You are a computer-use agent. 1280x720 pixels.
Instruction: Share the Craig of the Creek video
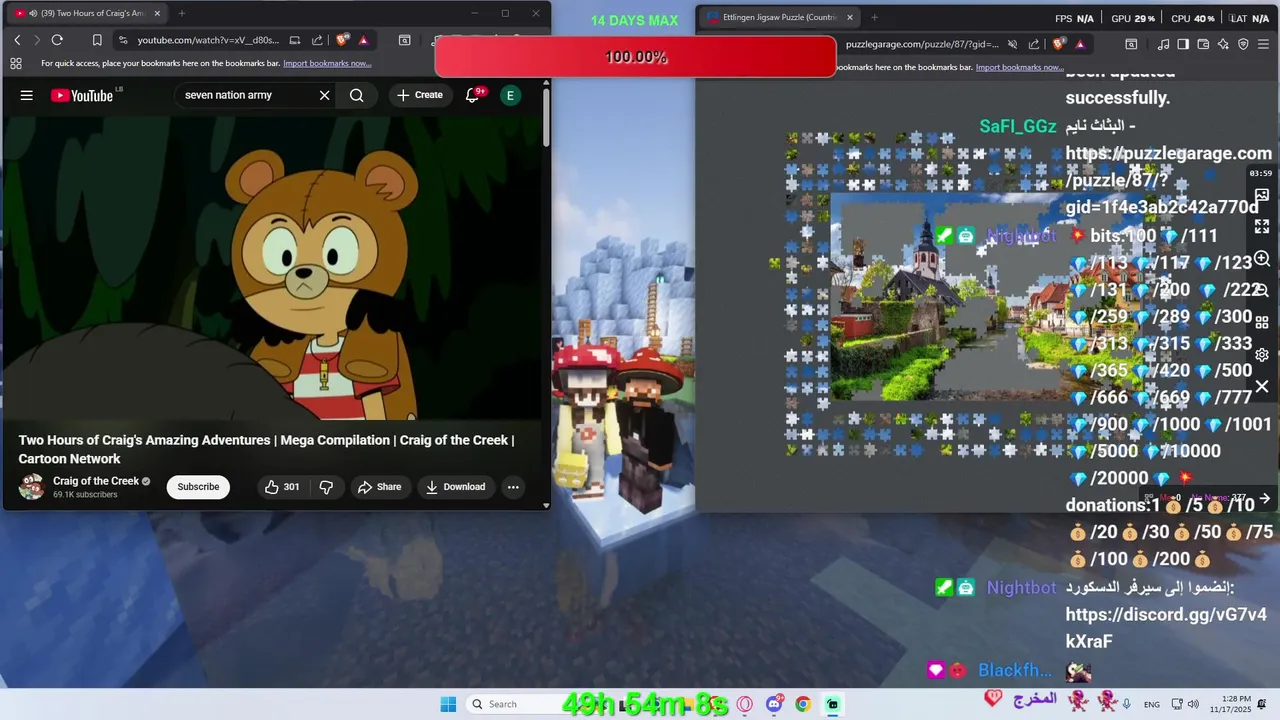click(x=379, y=487)
